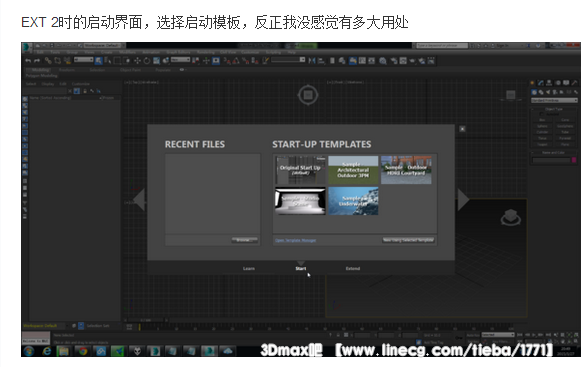
Task: Choose the Select and Scale tool
Action: (156, 60)
